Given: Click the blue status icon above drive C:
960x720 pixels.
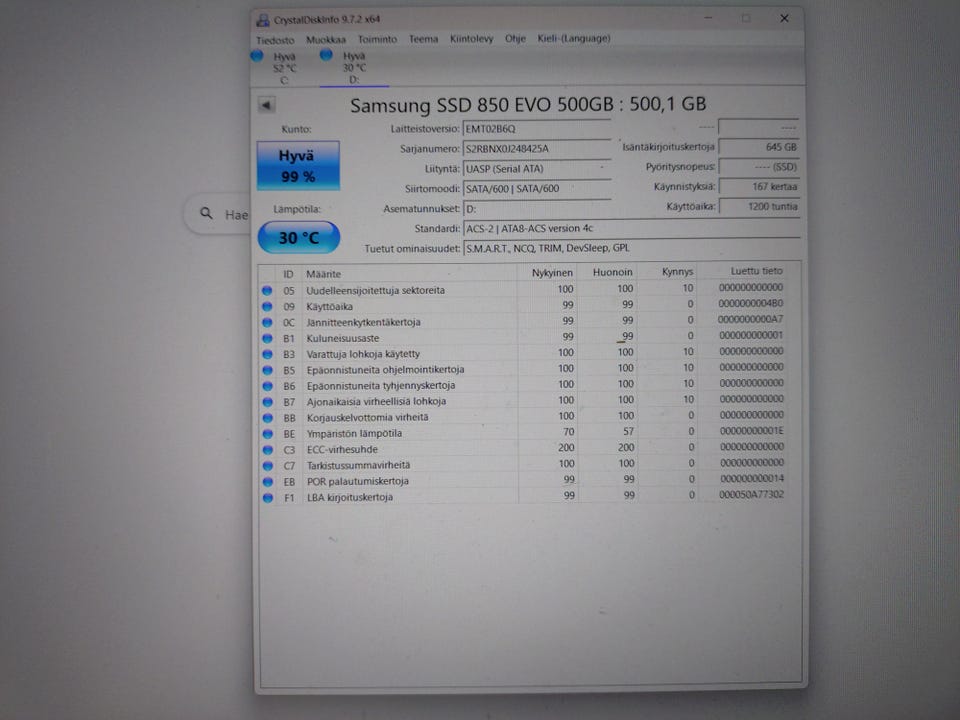Looking at the screenshot, I should [257, 56].
